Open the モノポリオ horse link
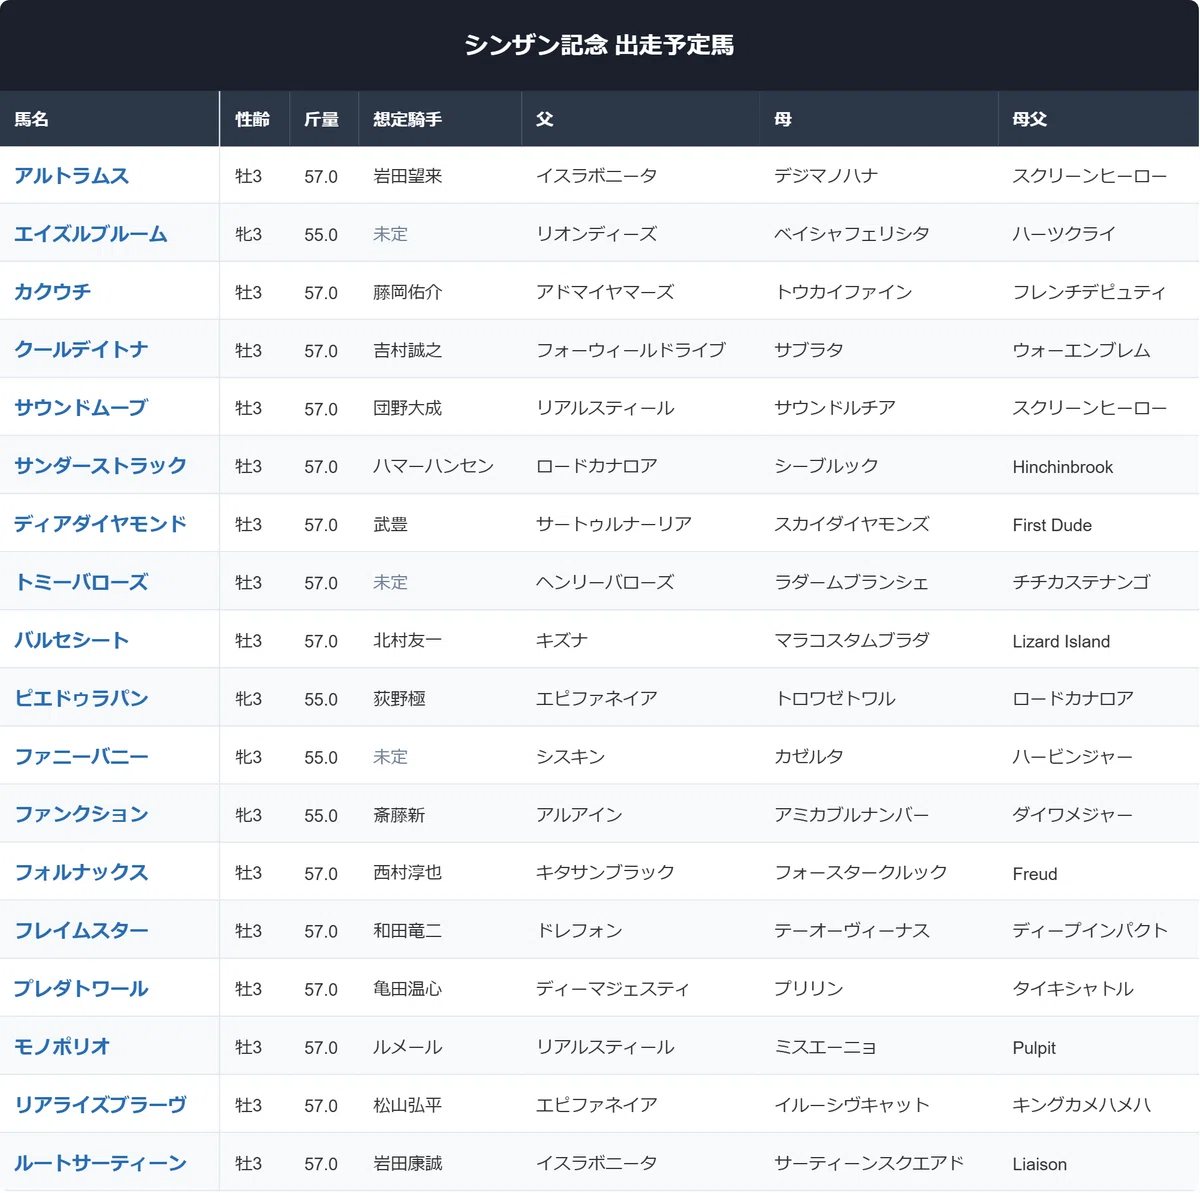Screen dimensions: 1200x1193 pos(62,1046)
